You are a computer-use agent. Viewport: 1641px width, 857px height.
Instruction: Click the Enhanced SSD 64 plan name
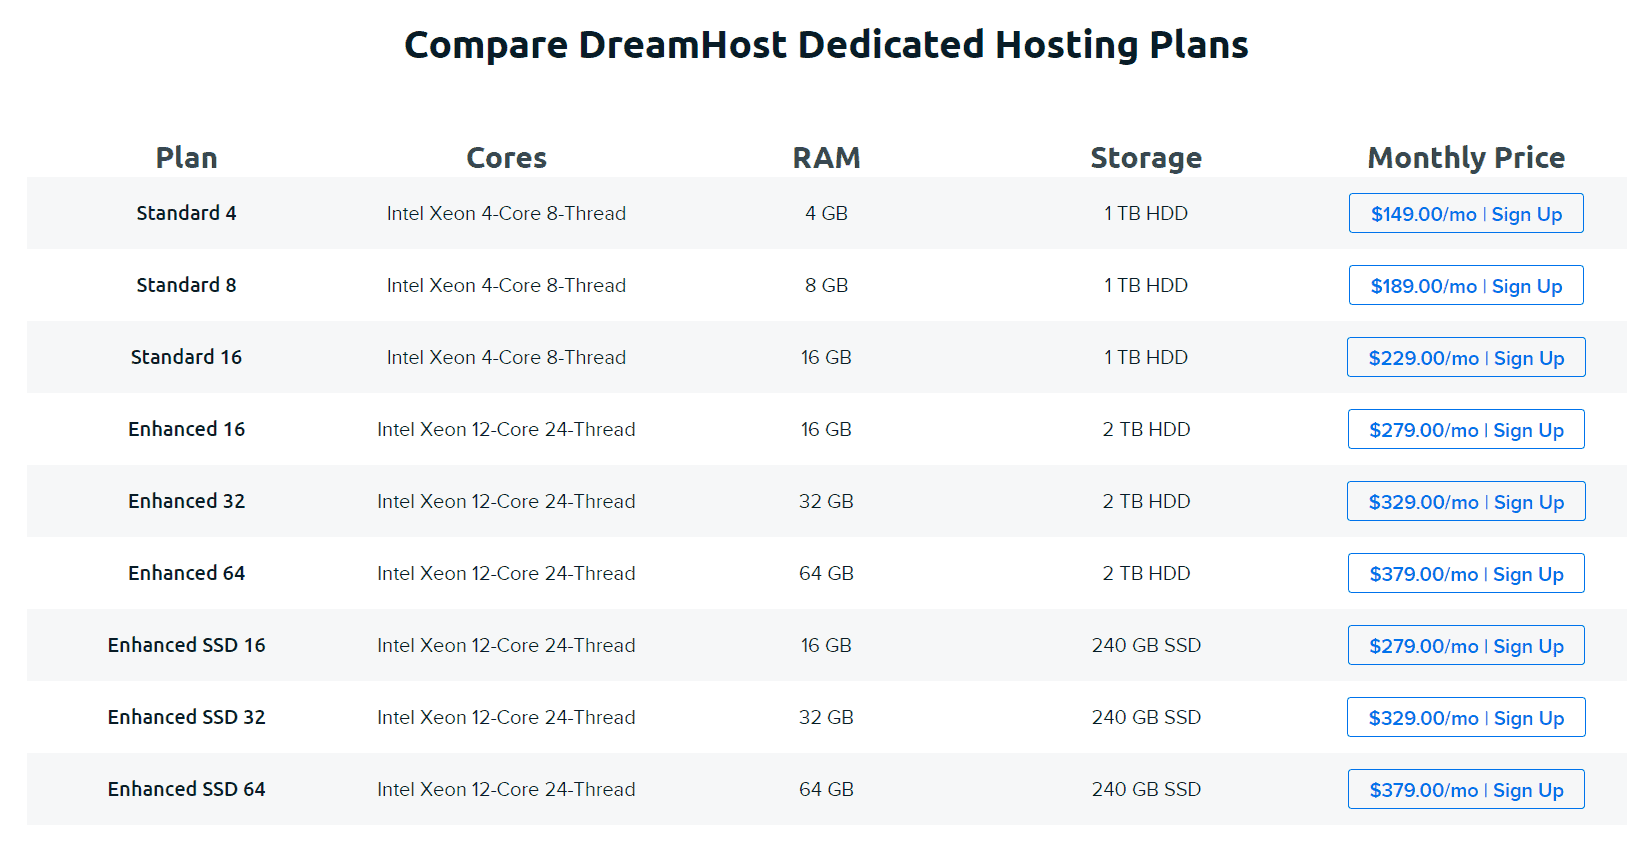pos(186,789)
